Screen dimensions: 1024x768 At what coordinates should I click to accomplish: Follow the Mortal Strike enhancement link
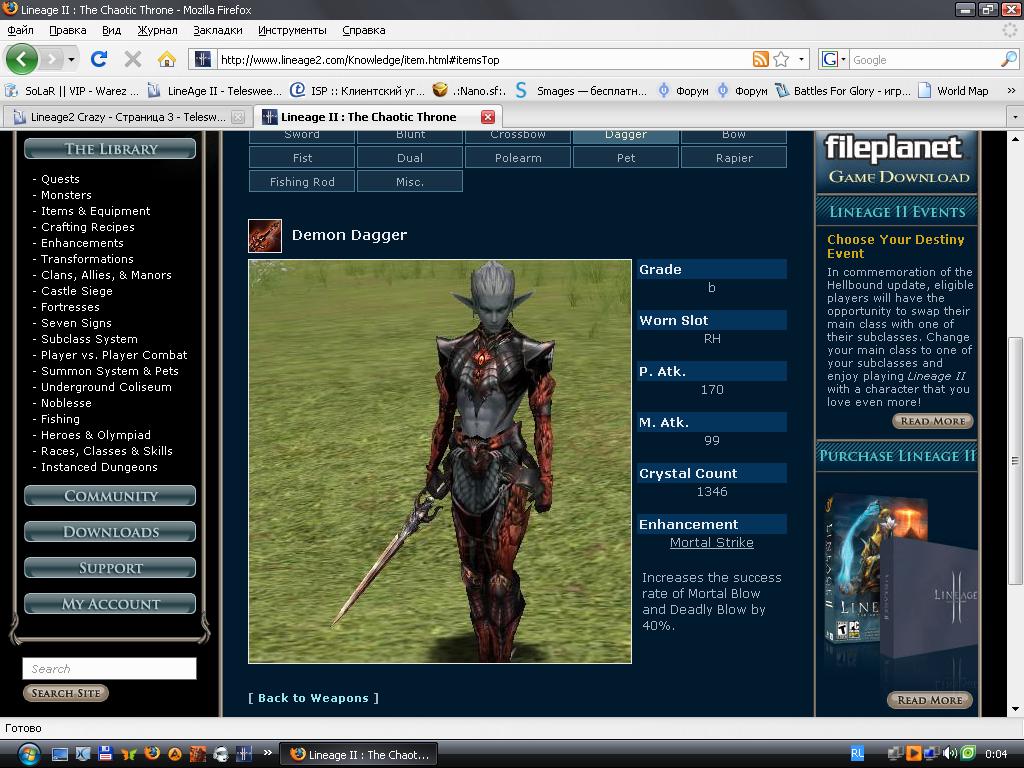[711, 543]
